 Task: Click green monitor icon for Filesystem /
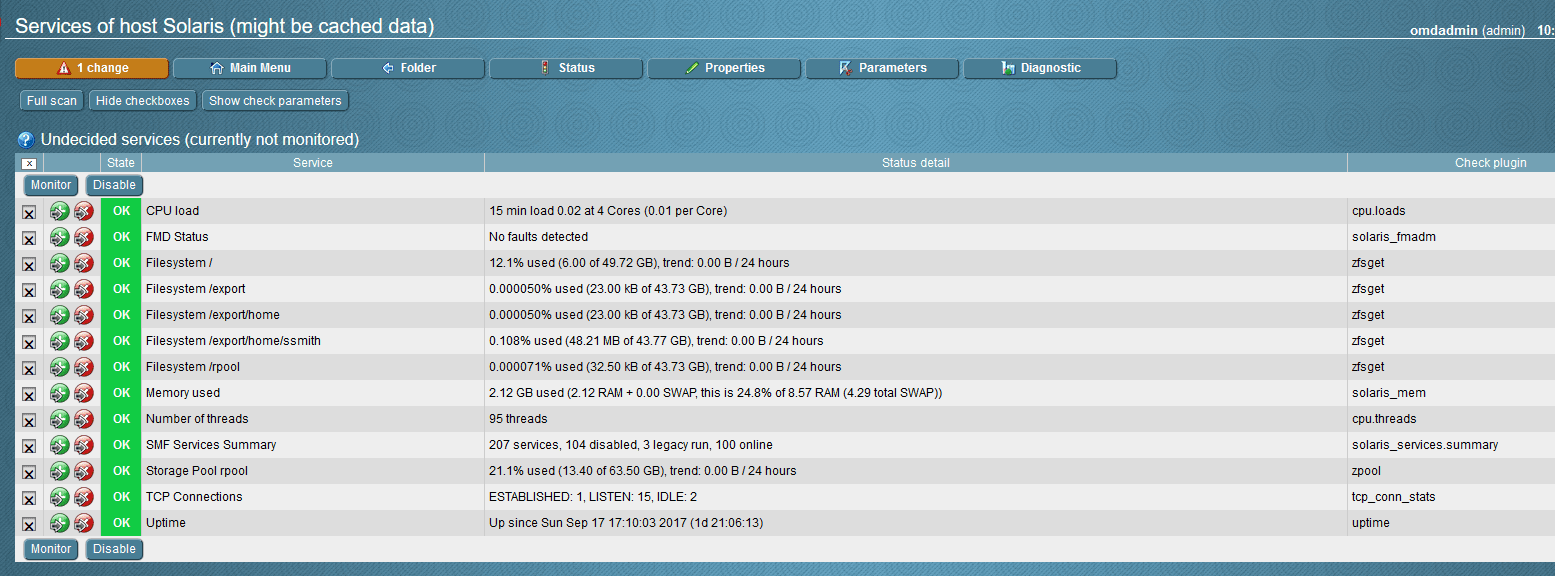pyautogui.click(x=60, y=263)
